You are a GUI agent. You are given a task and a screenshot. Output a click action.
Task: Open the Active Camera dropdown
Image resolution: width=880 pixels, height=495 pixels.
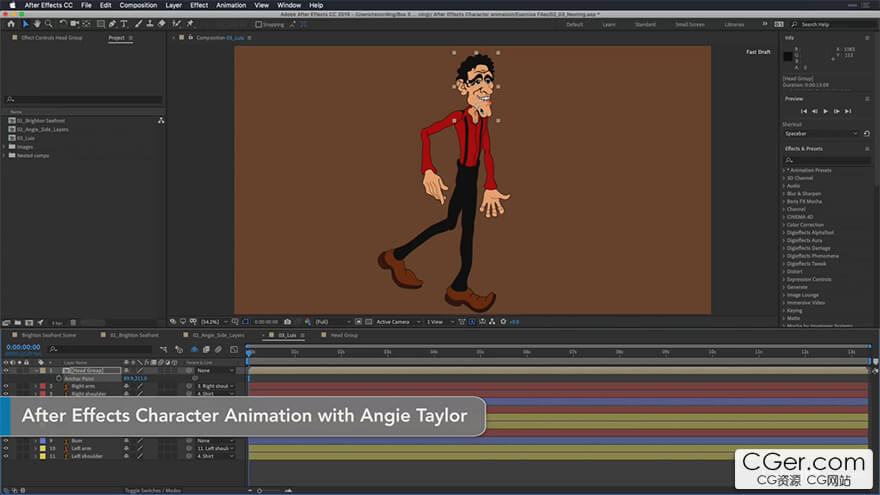pyautogui.click(x=397, y=322)
